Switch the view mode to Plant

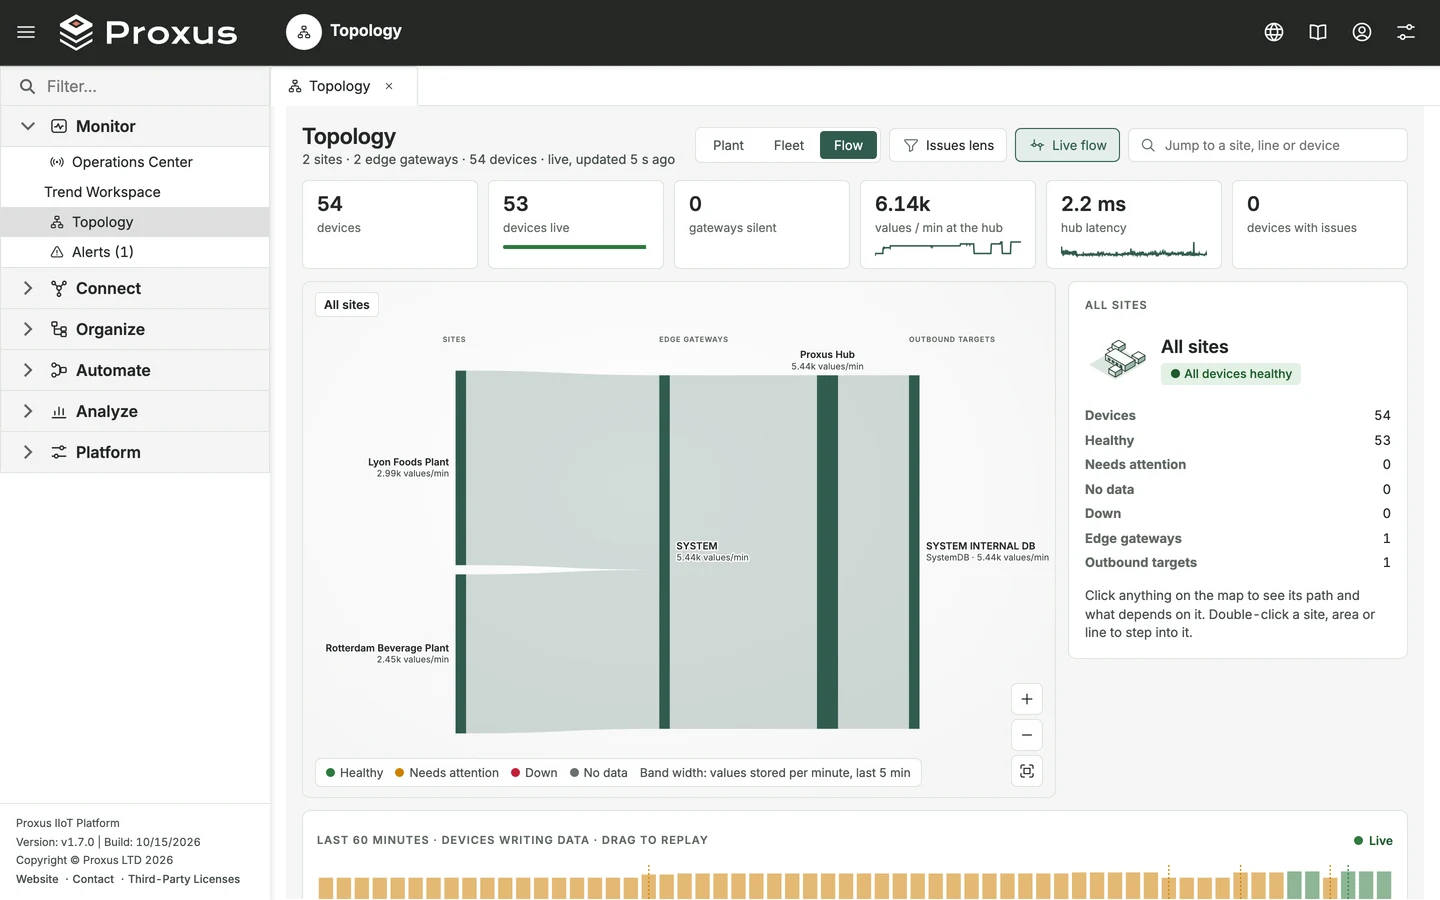[x=728, y=145]
